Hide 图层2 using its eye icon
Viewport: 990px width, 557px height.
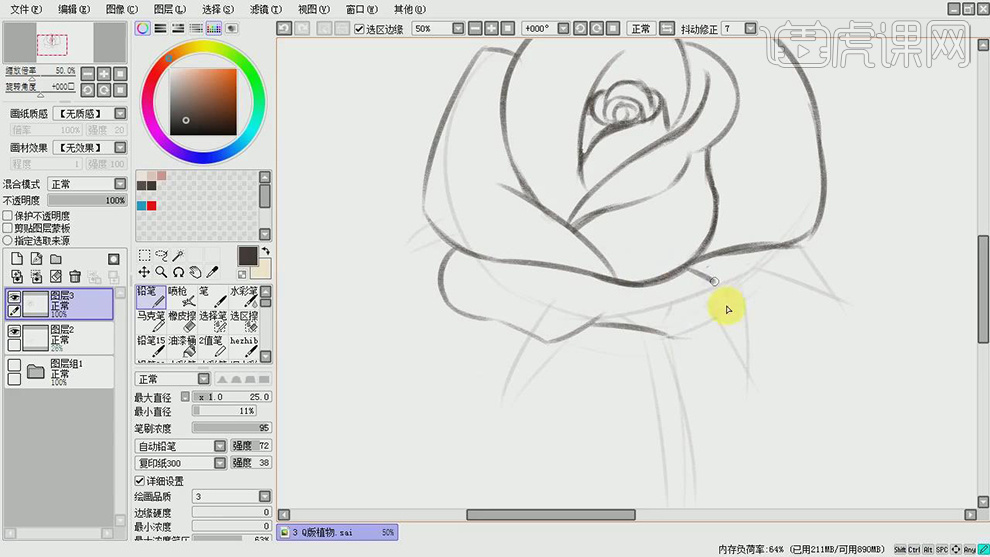pos(14,330)
